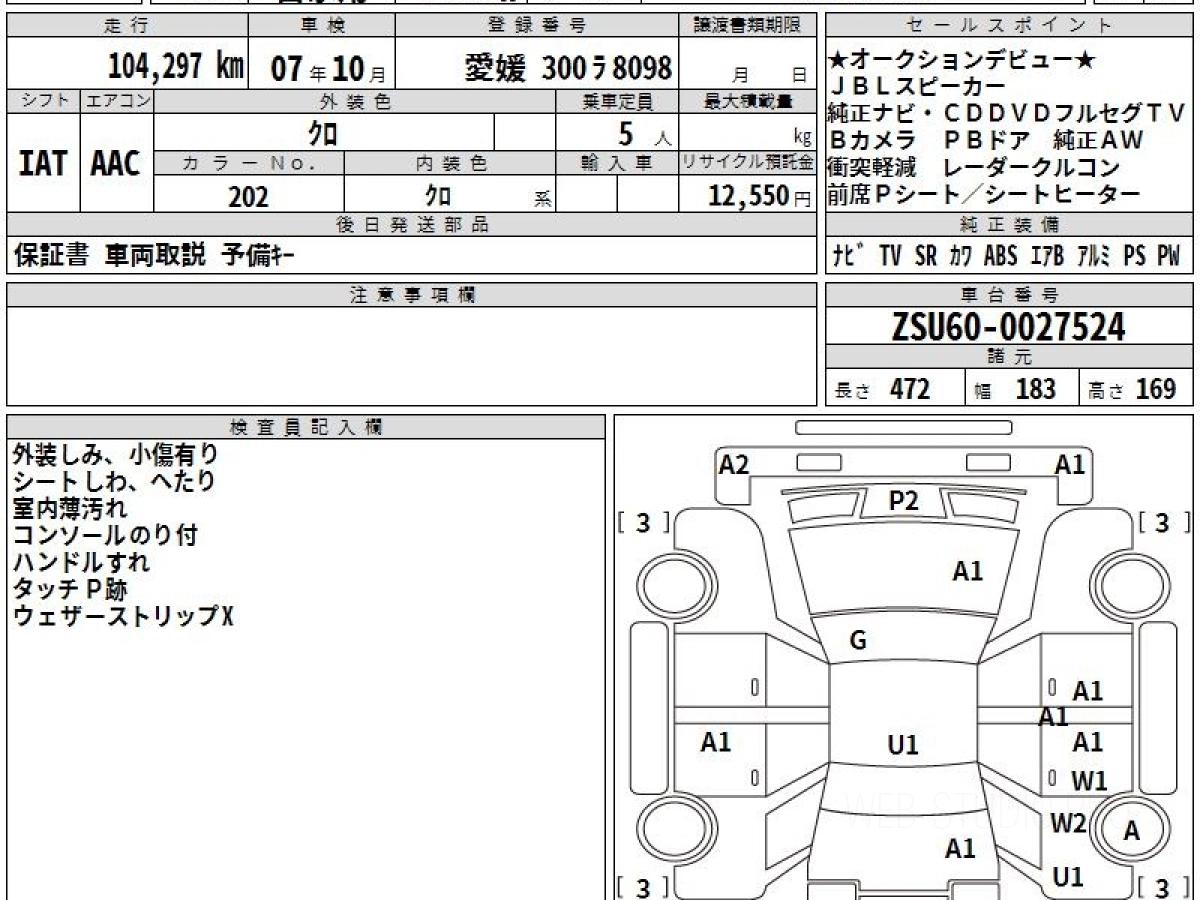
Task: Select the 純正装備 header
Action: 1009,225
